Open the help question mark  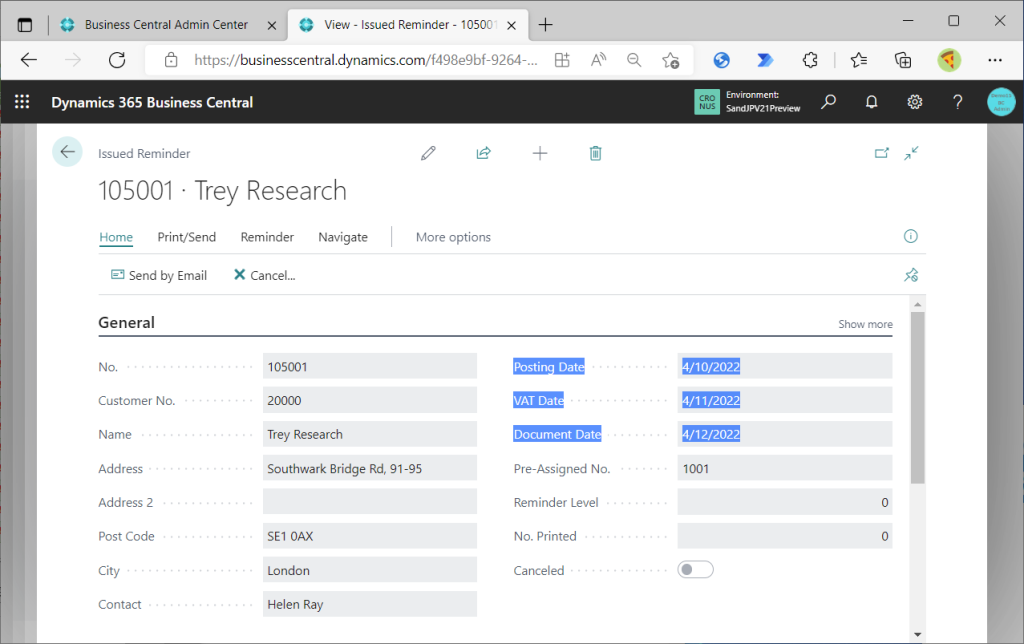coord(957,102)
